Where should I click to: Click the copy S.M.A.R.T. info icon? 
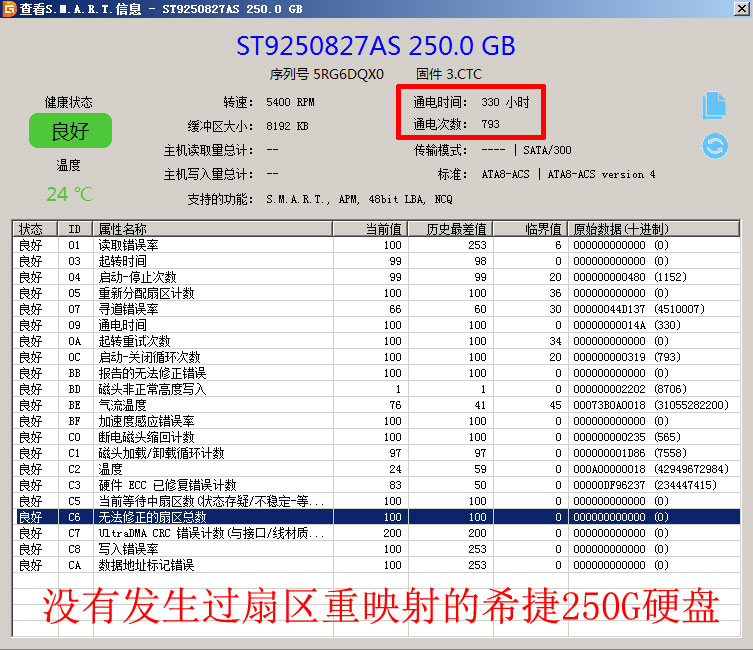tap(714, 105)
